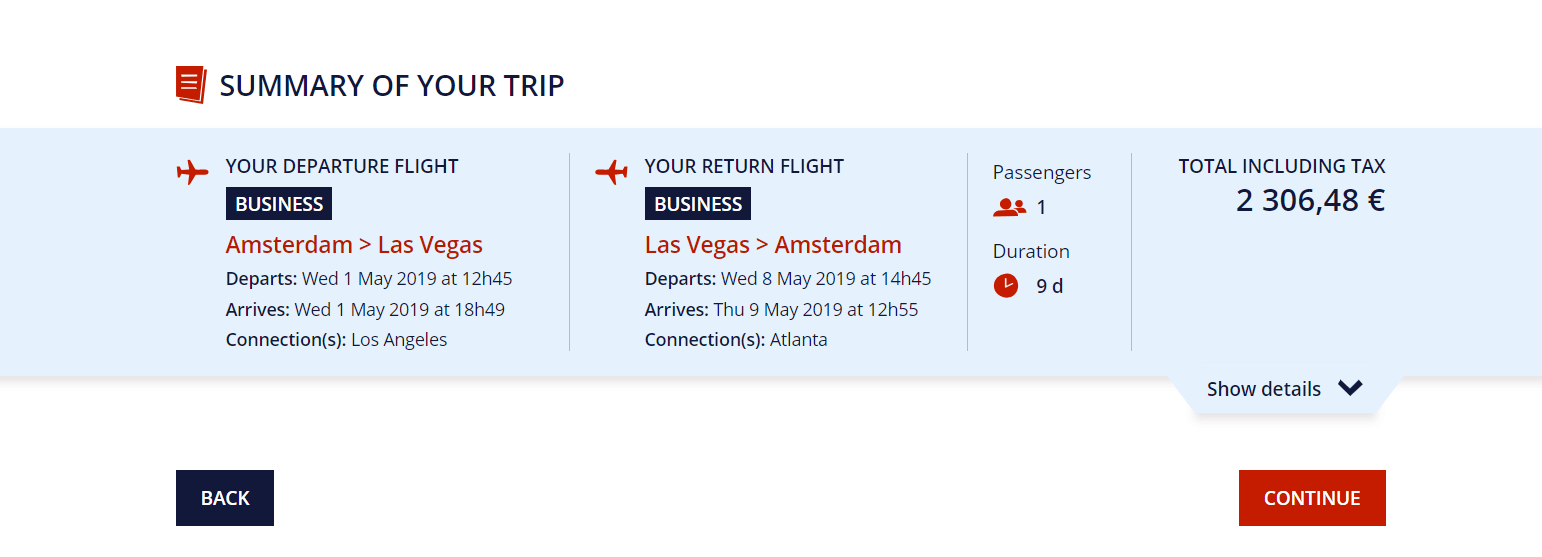Viewport: 1542px width, 557px height.
Task: Select the Amsterdam > Las Vegas route
Action: (354, 245)
